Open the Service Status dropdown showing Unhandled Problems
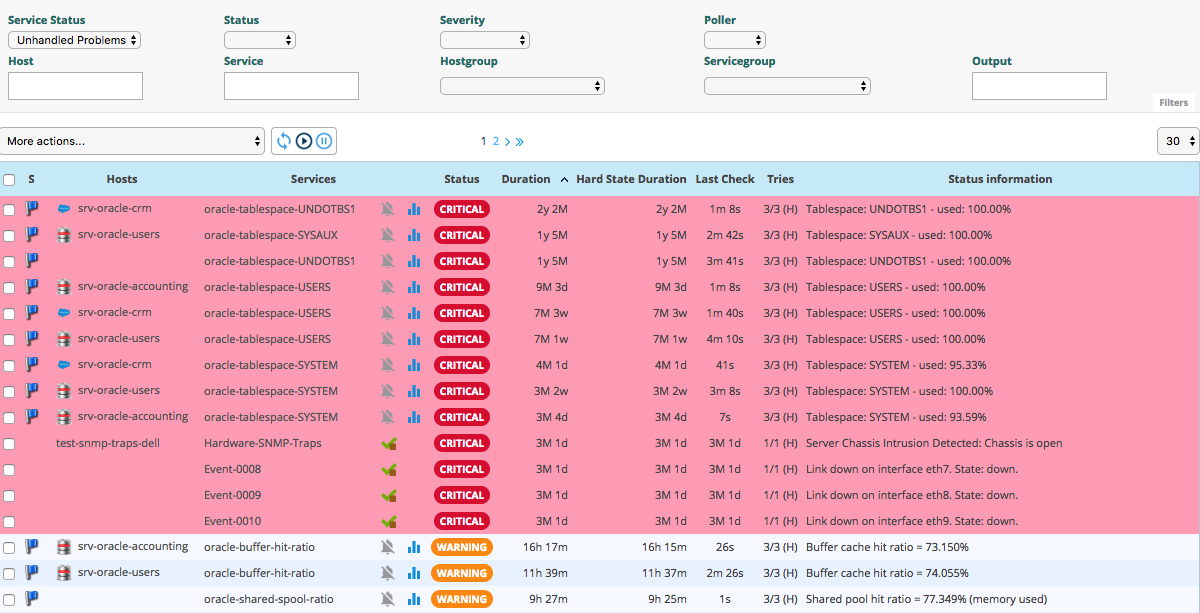Screen dimensions: 1200x613 74,40
